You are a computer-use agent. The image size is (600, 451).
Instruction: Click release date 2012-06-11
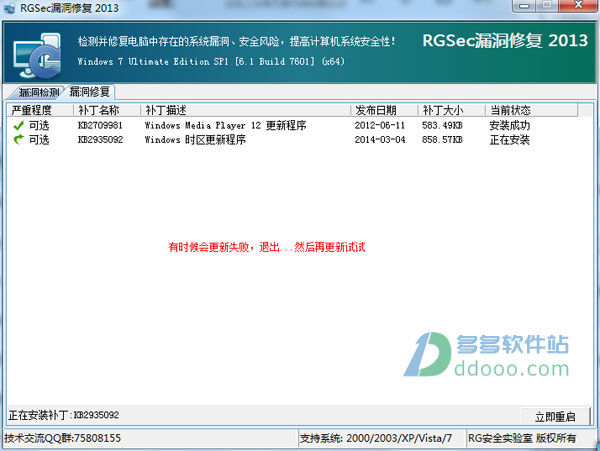(380, 125)
